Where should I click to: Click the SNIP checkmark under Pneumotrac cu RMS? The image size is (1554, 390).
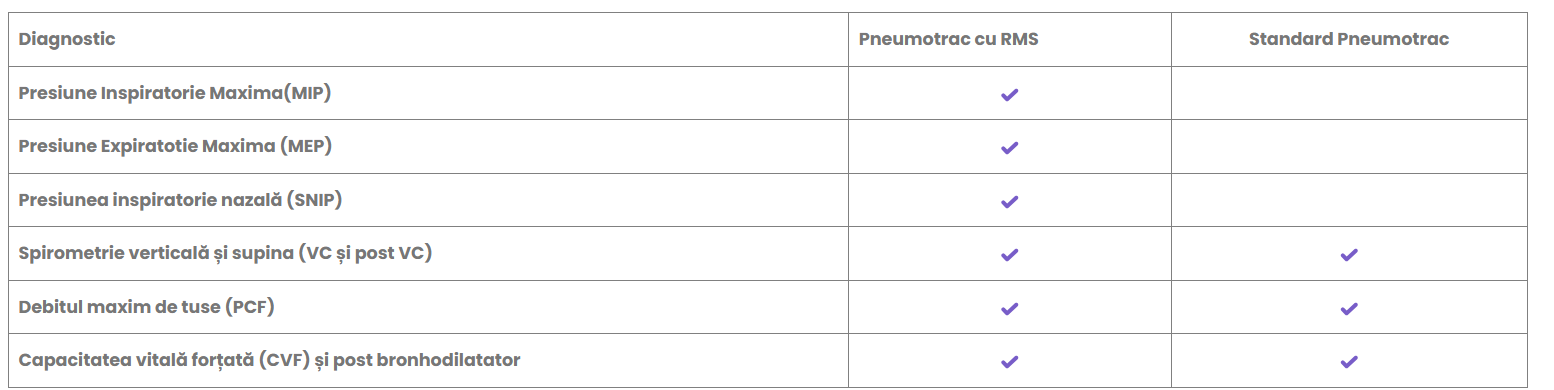pos(1009,201)
